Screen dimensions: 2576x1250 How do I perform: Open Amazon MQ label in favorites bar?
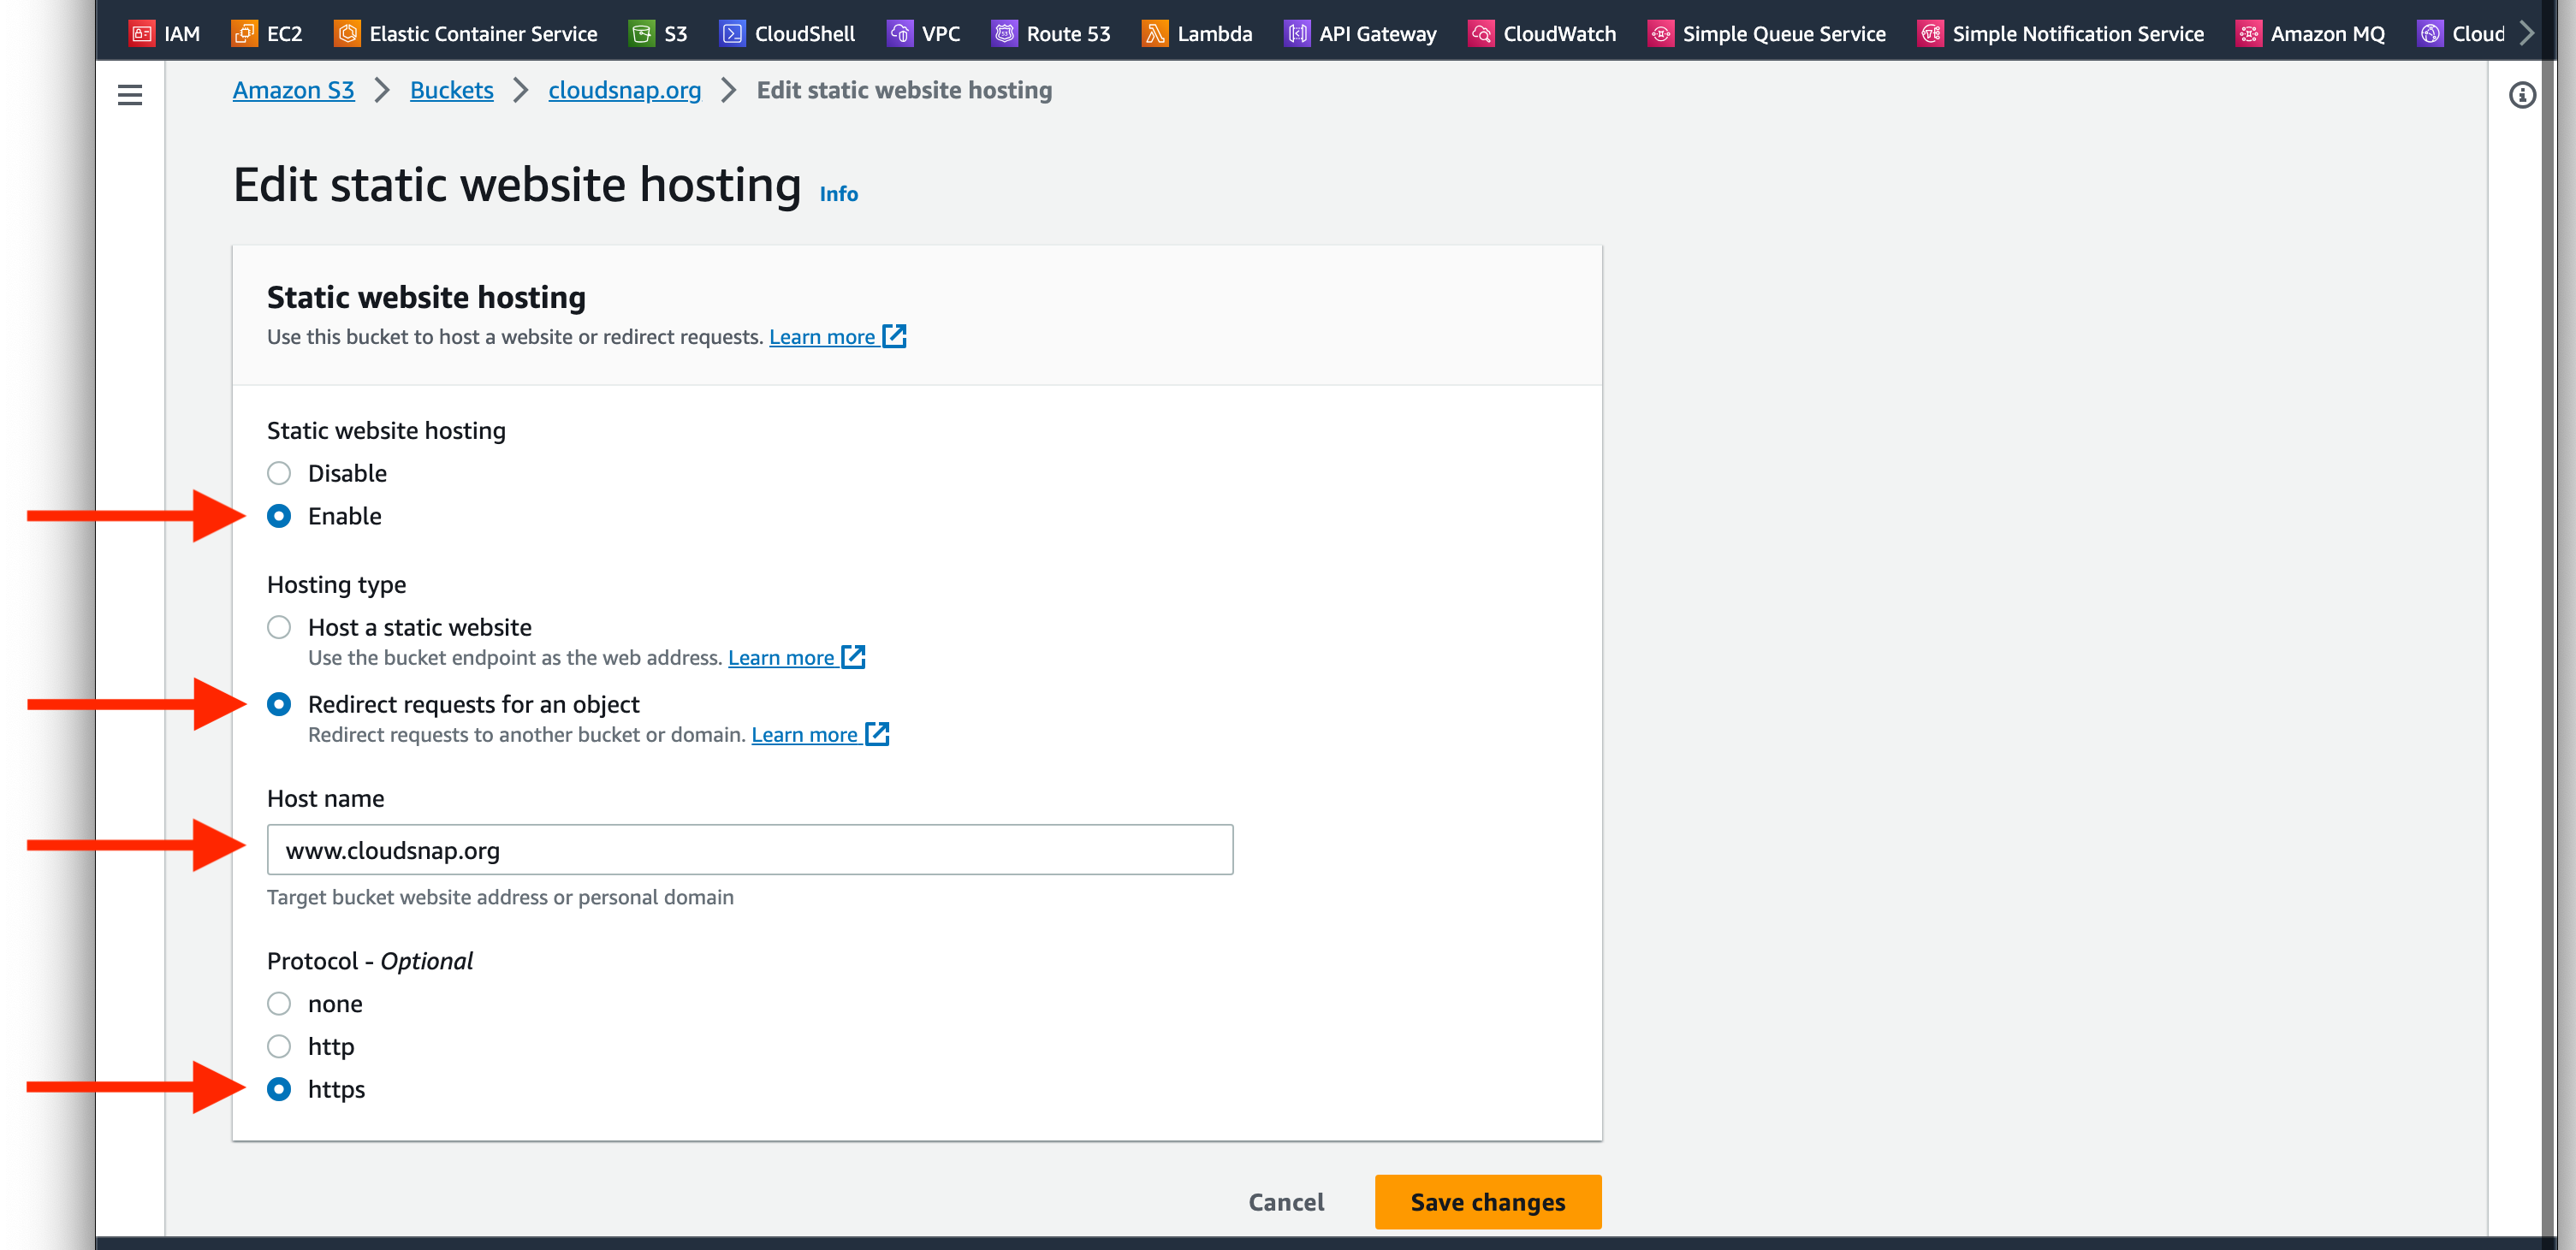(2327, 34)
